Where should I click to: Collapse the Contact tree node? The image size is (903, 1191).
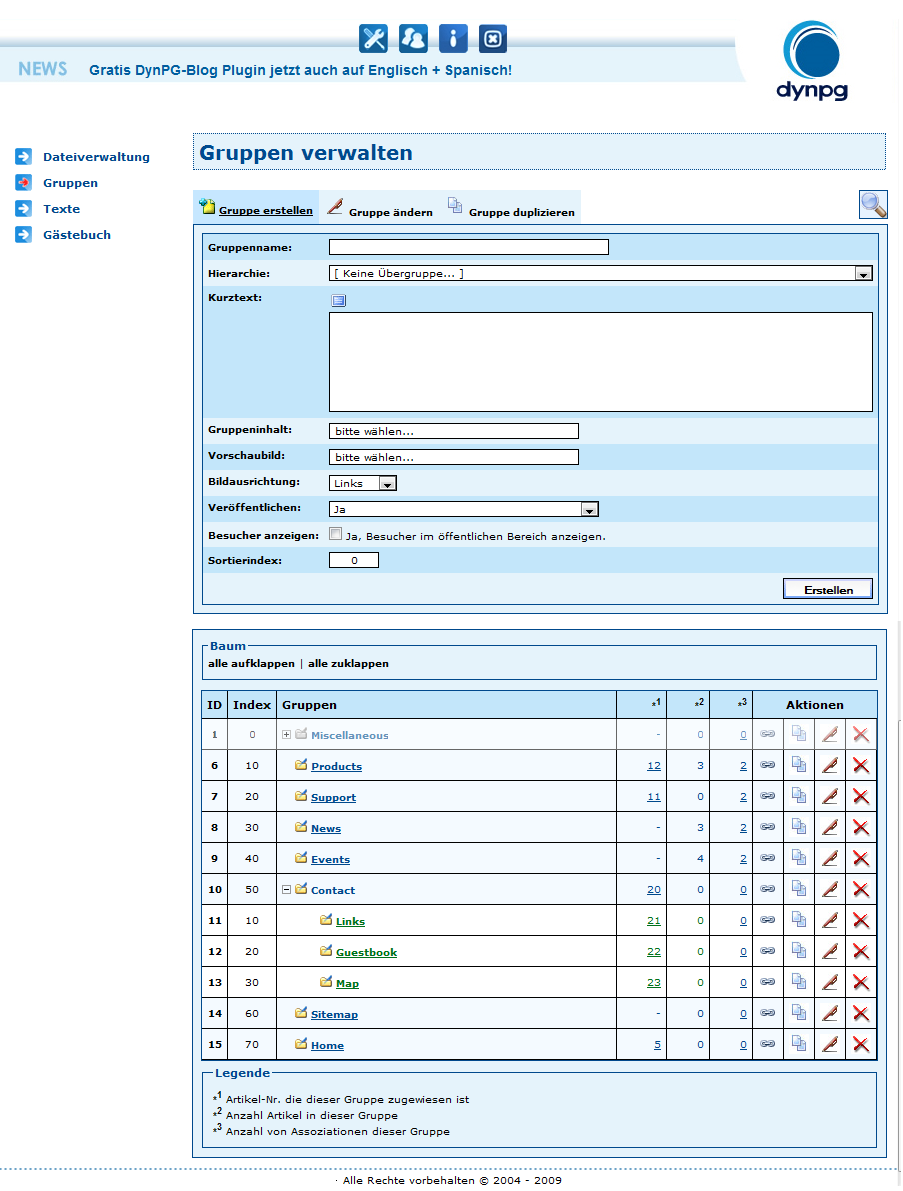click(x=287, y=890)
